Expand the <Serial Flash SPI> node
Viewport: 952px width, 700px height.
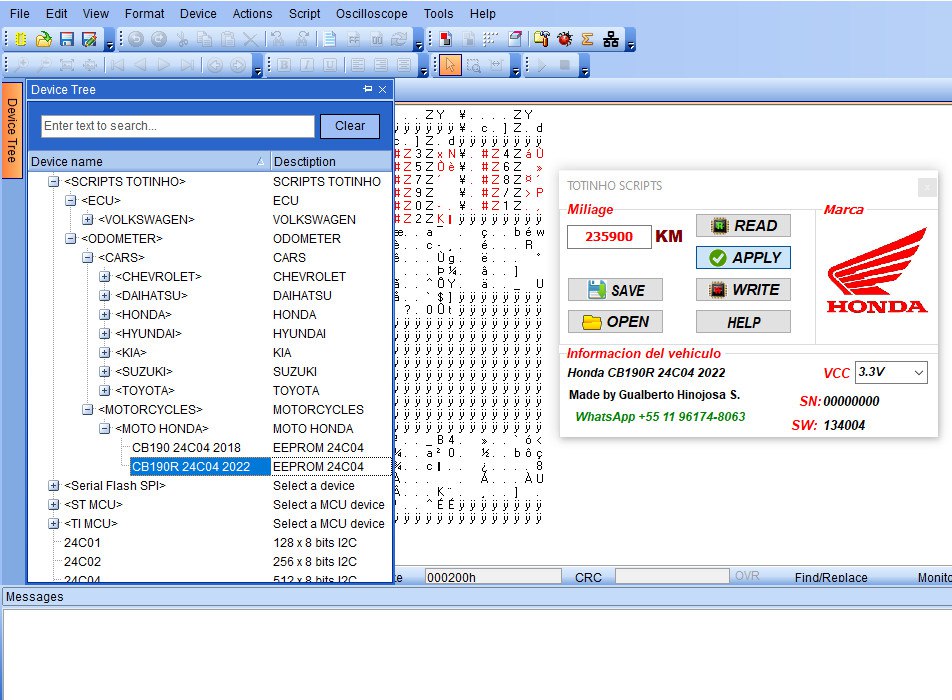click(54, 485)
